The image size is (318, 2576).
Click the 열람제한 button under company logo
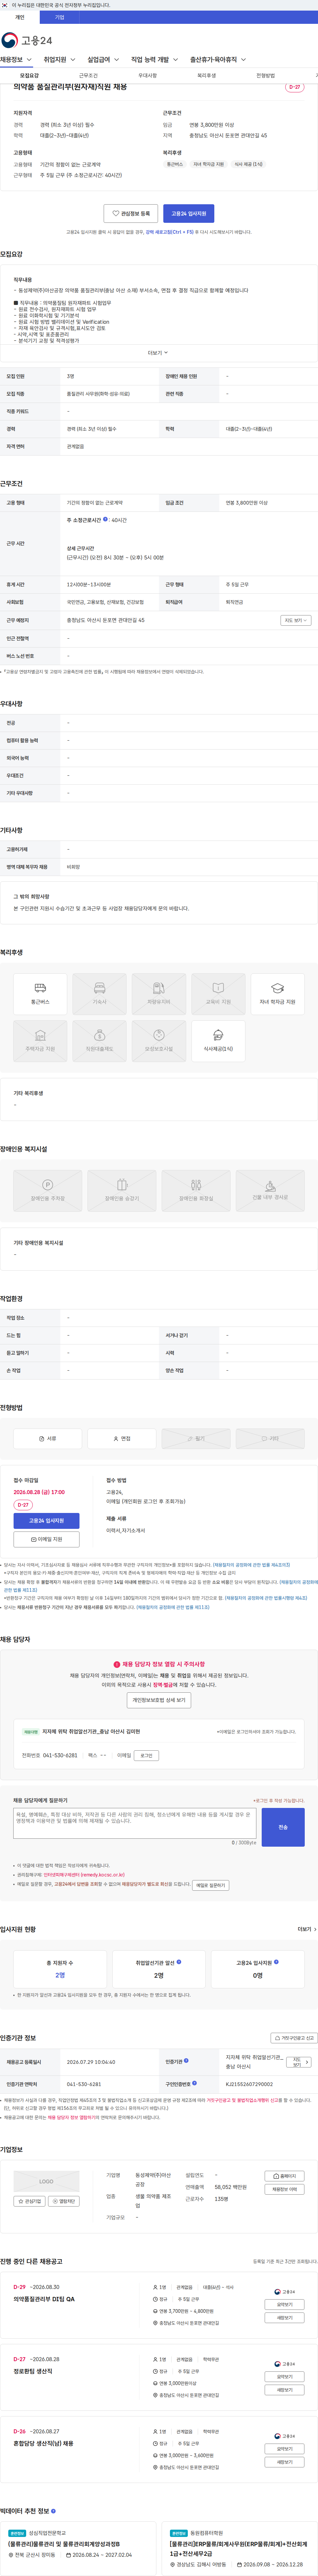(64, 2201)
